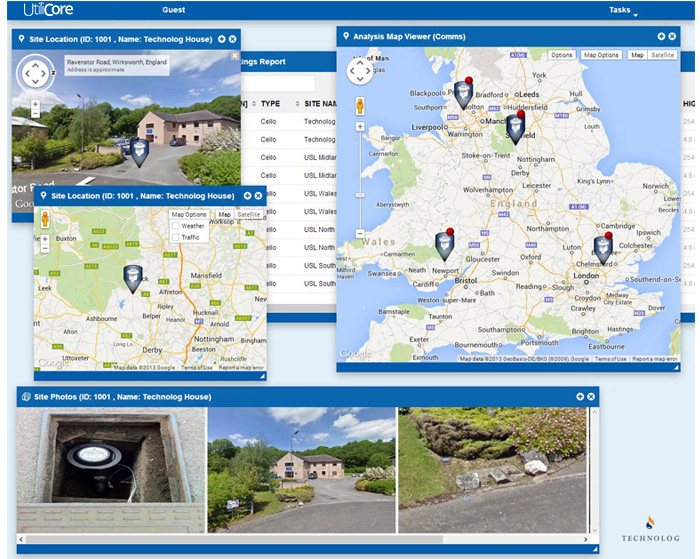Select Pegman in the Analysis Map Viewer

(x=360, y=106)
